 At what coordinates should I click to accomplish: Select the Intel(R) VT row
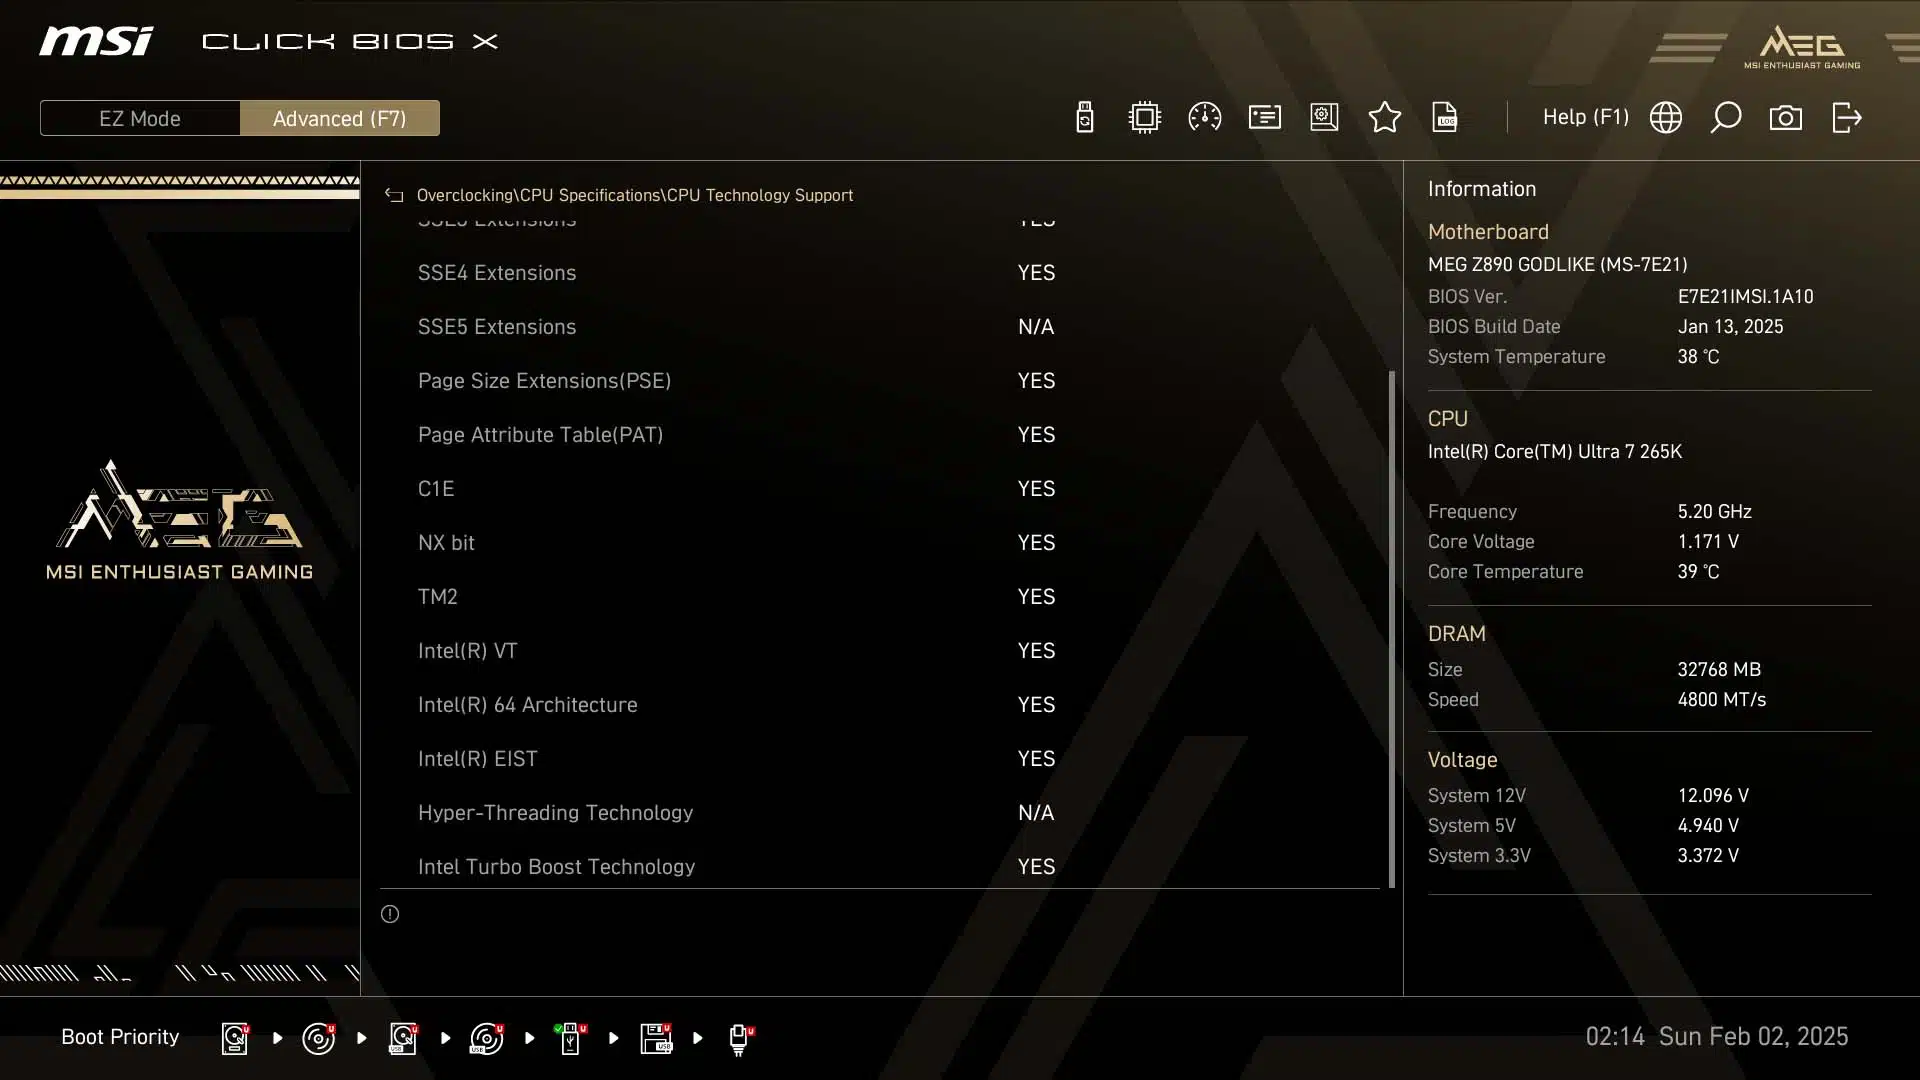pyautogui.click(x=880, y=651)
